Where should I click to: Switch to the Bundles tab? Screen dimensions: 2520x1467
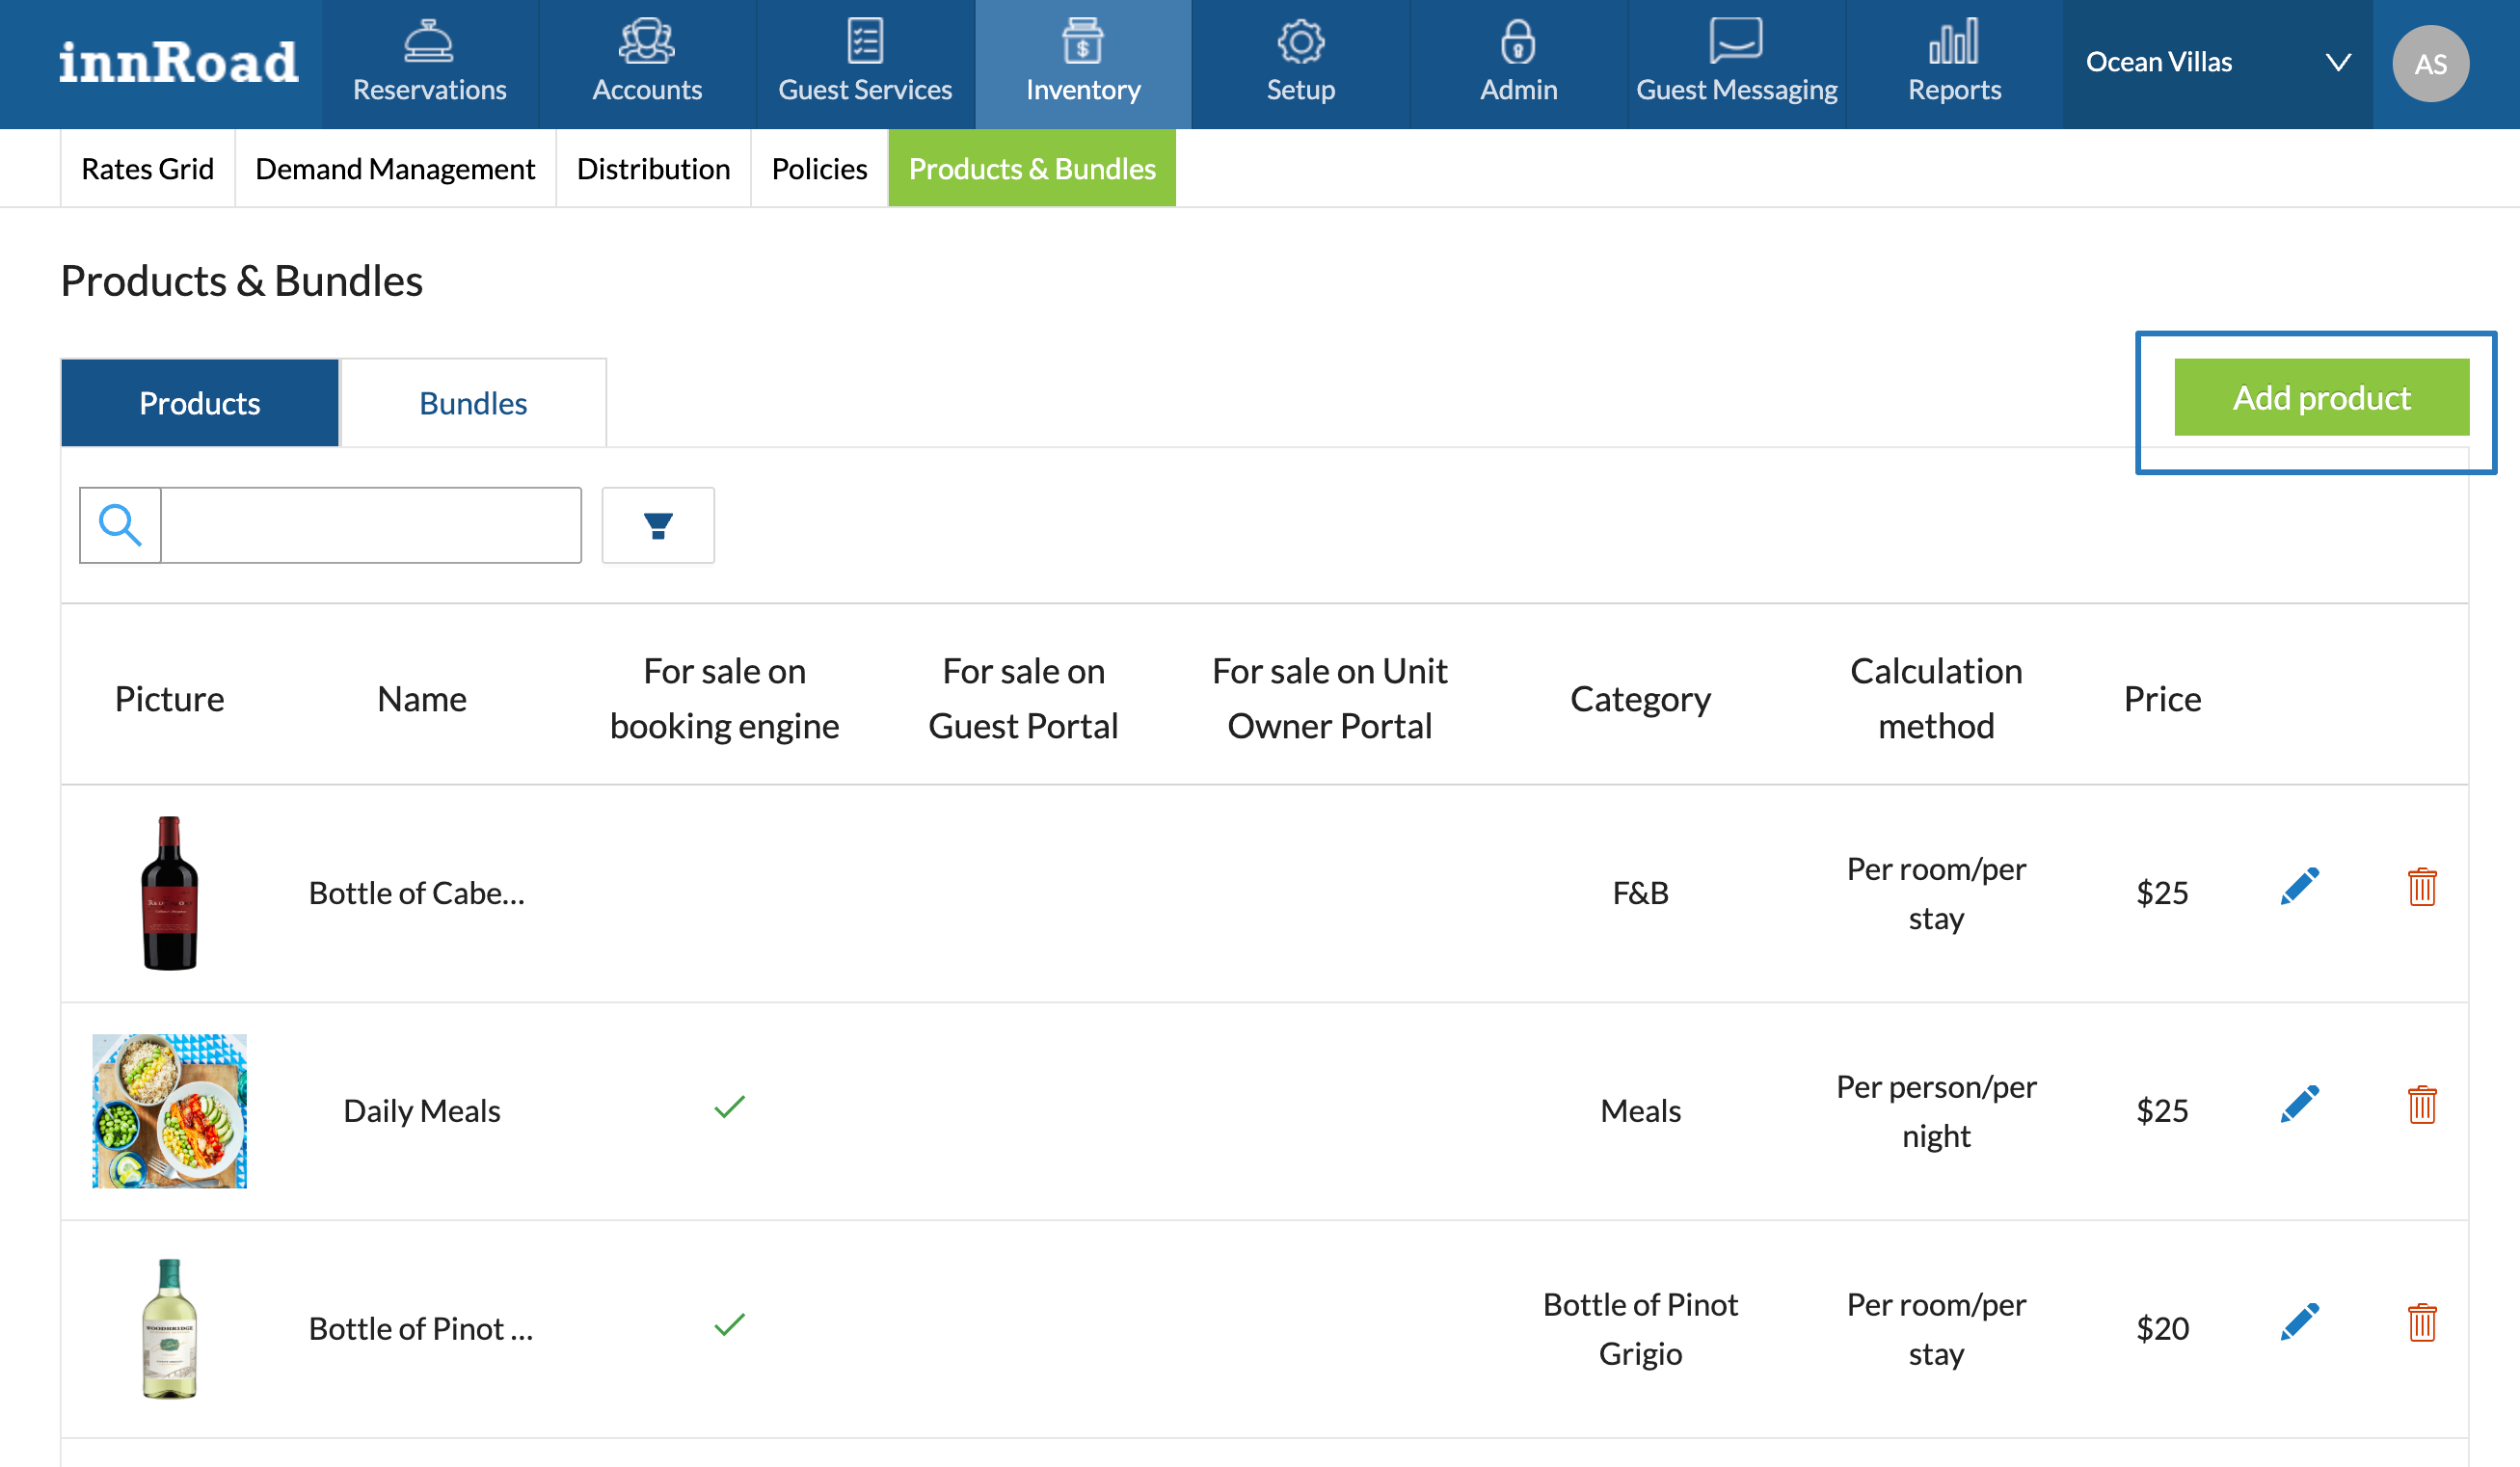pos(472,403)
